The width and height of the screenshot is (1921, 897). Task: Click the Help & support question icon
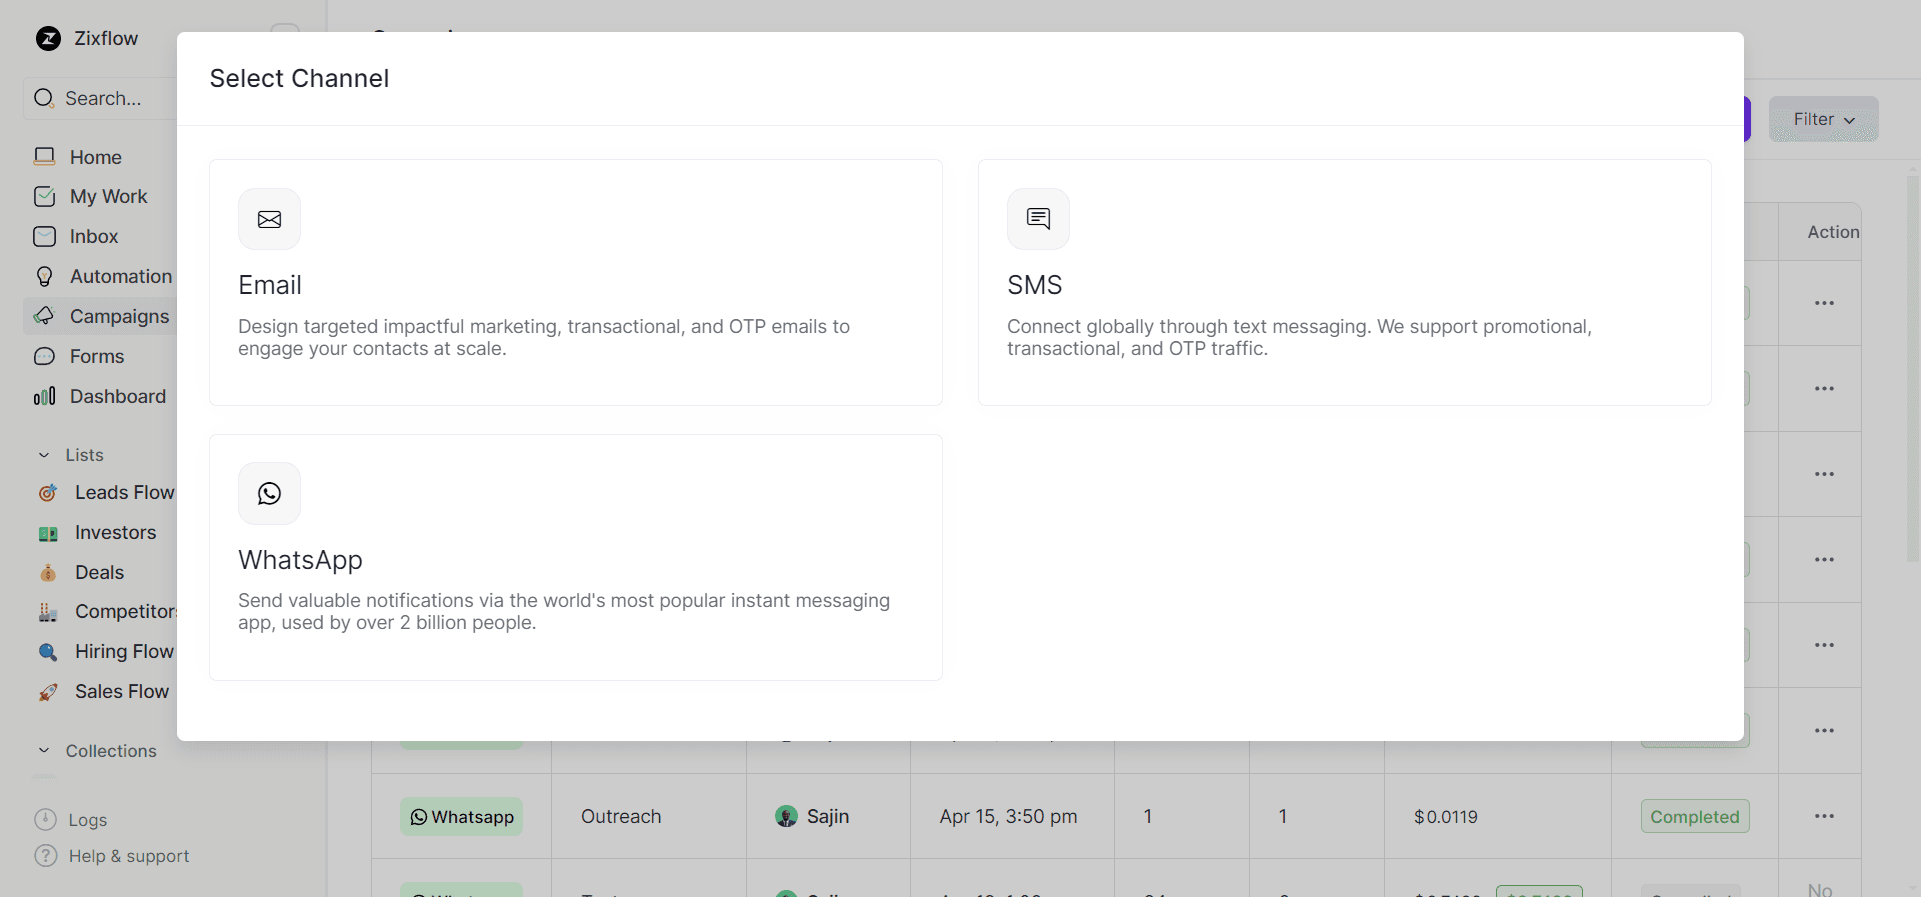(x=45, y=856)
